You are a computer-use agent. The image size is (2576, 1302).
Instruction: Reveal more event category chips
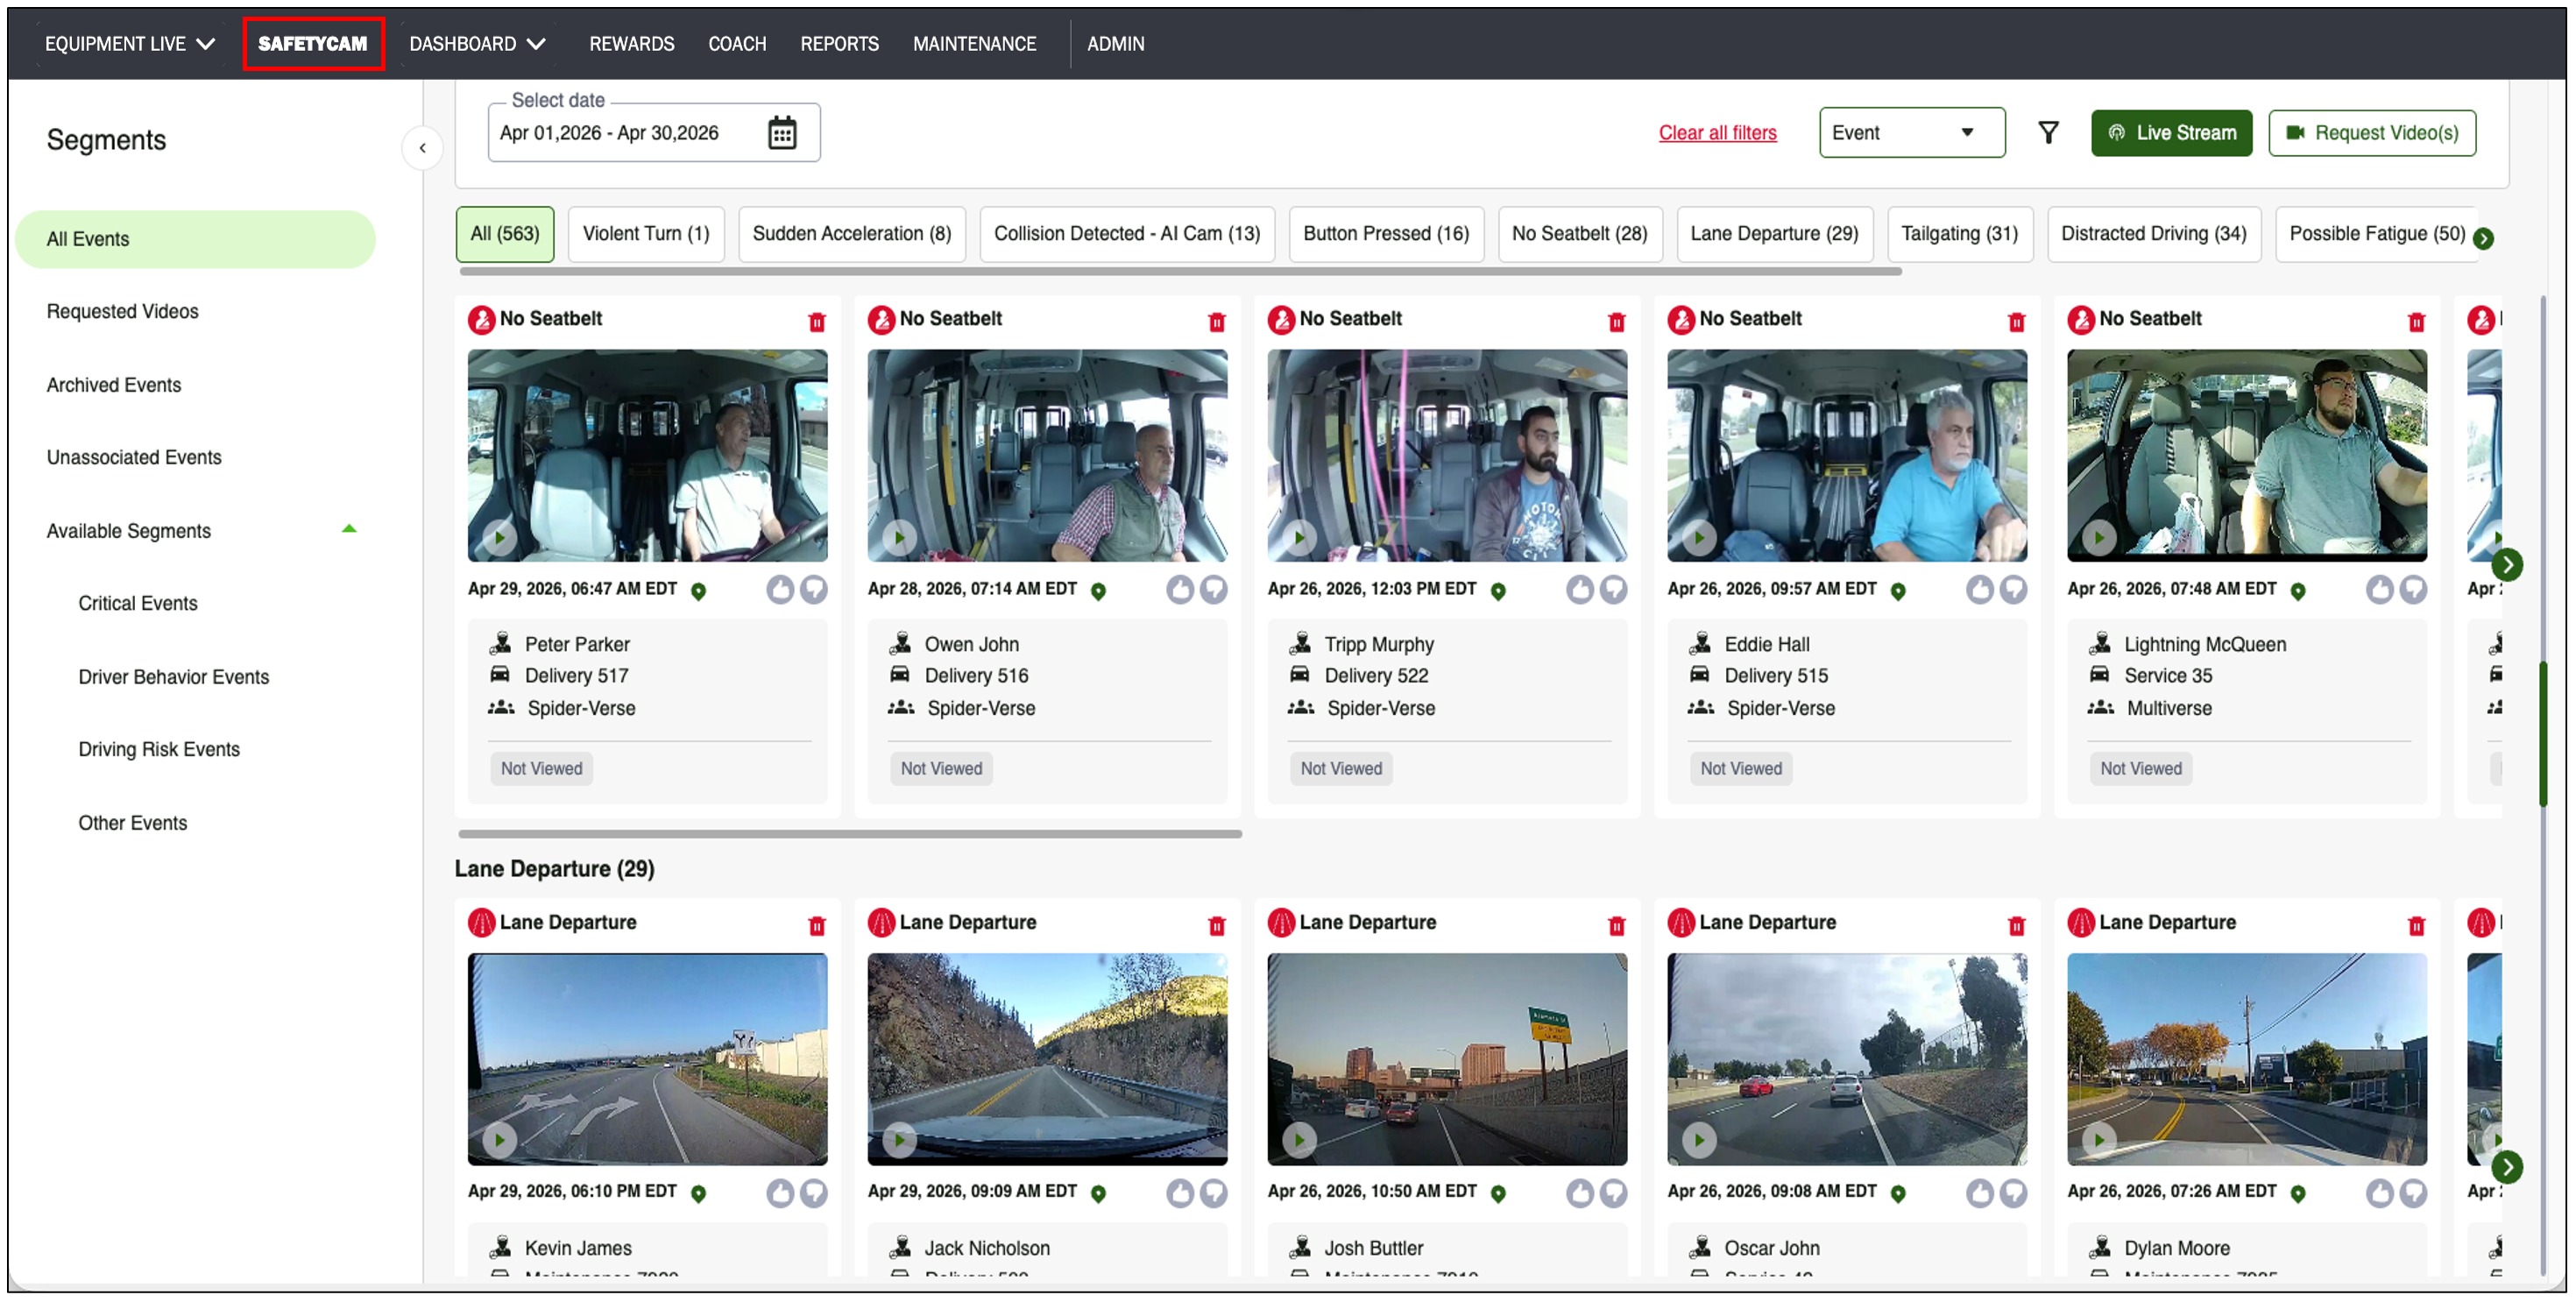(x=2484, y=238)
